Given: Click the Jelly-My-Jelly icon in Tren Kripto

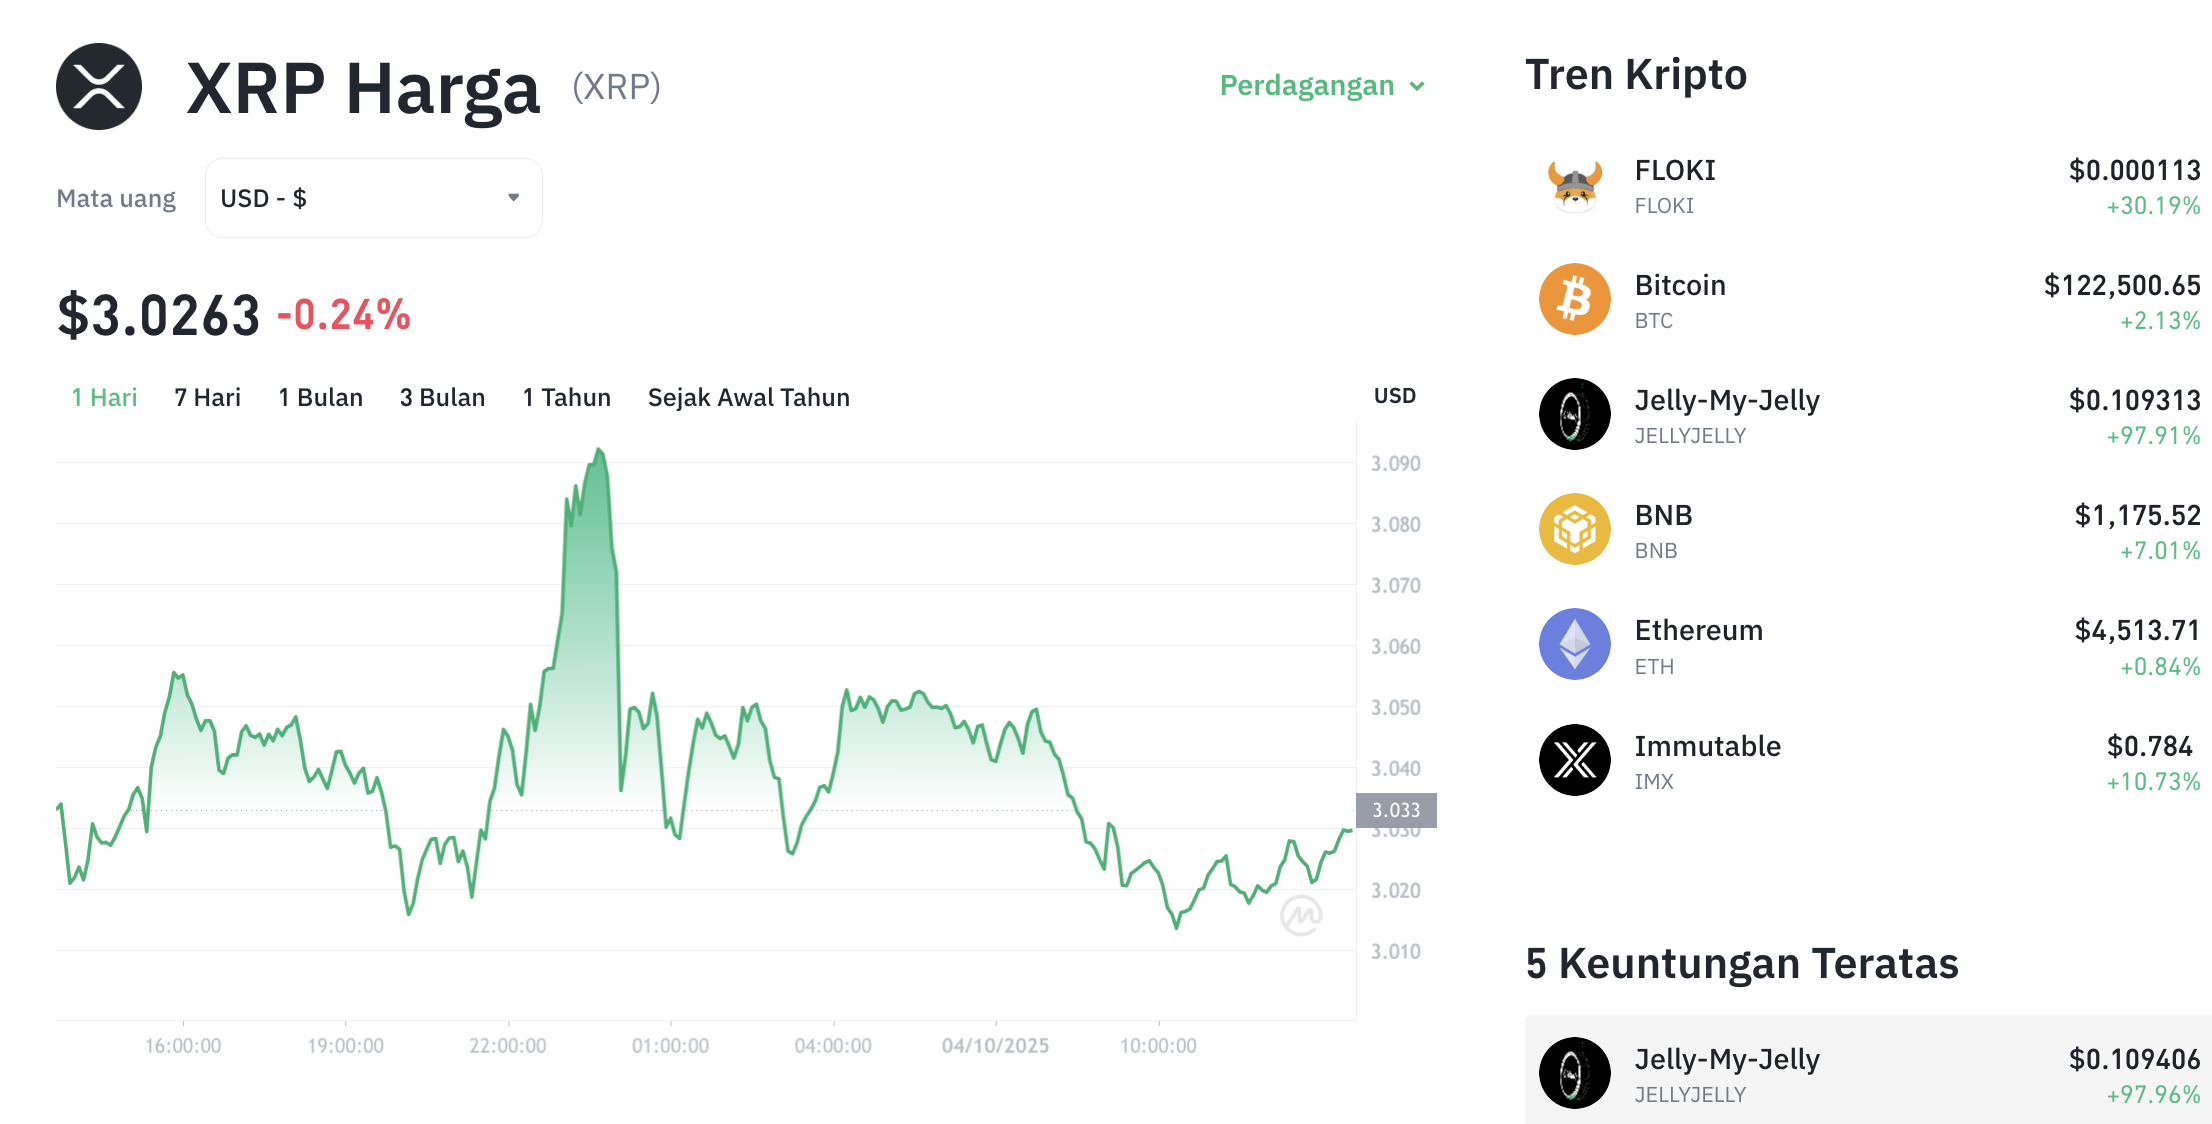Looking at the screenshot, I should (x=1575, y=415).
